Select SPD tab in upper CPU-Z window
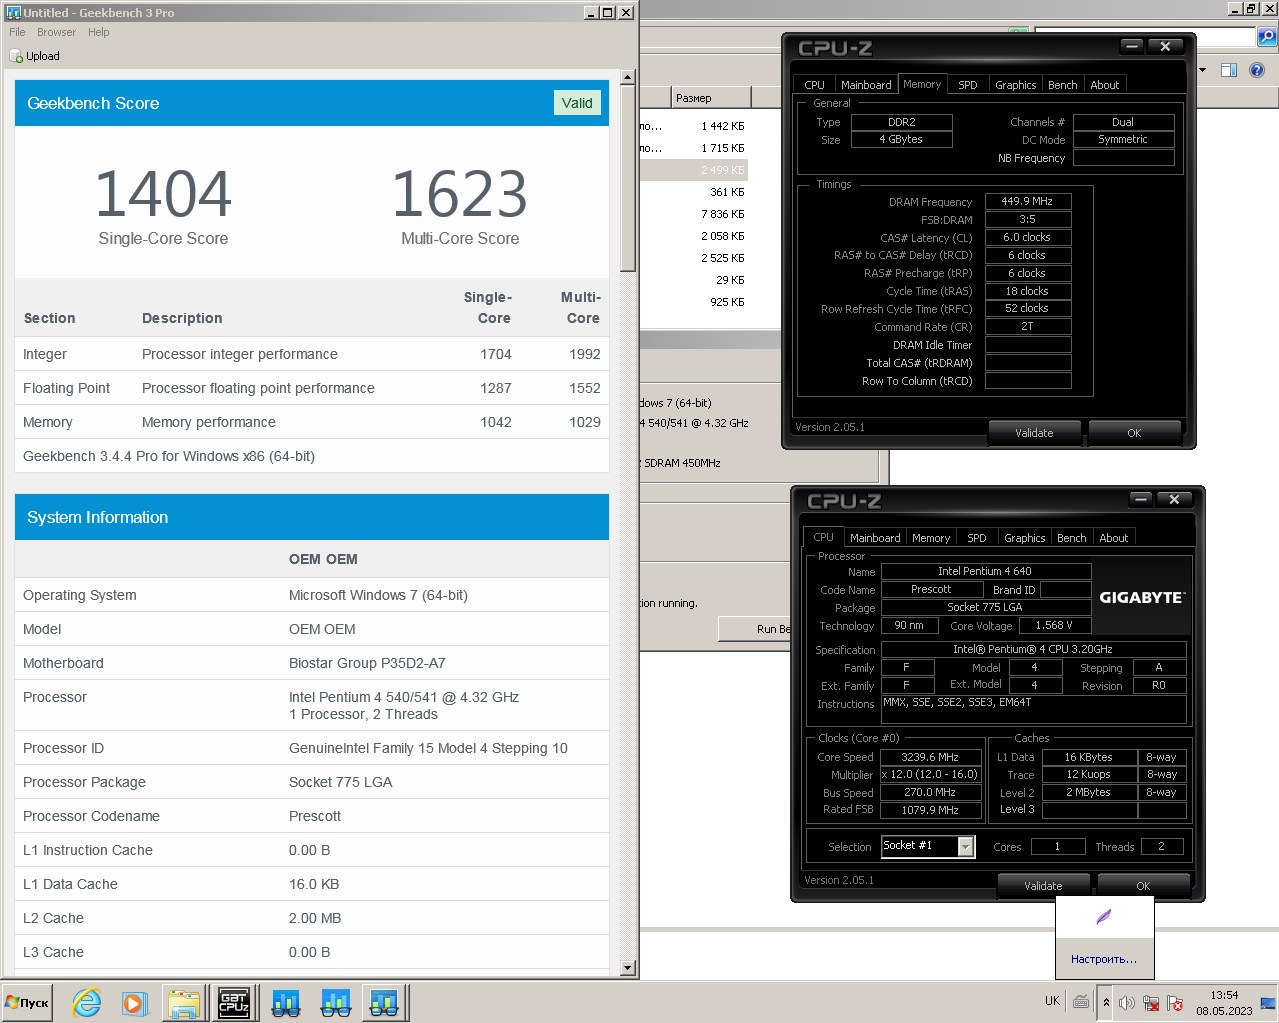1279x1023 pixels. [968, 85]
